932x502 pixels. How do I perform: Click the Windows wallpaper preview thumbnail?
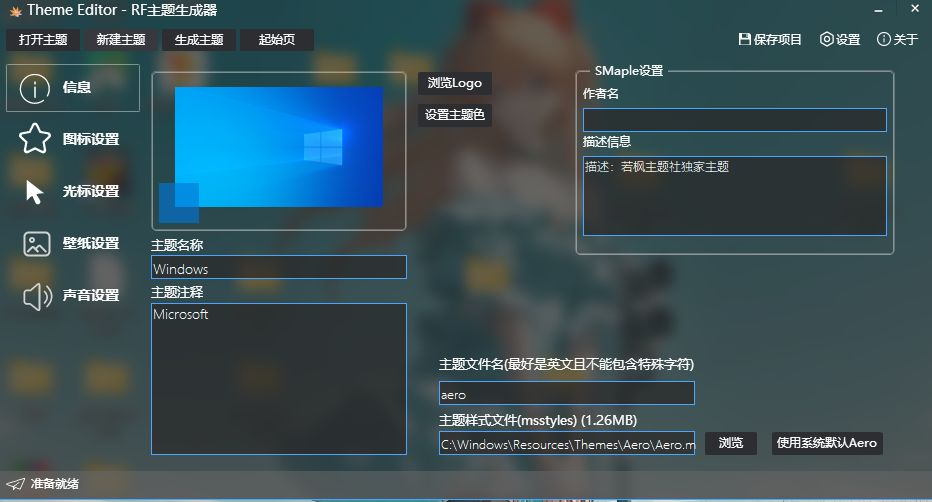(x=279, y=147)
